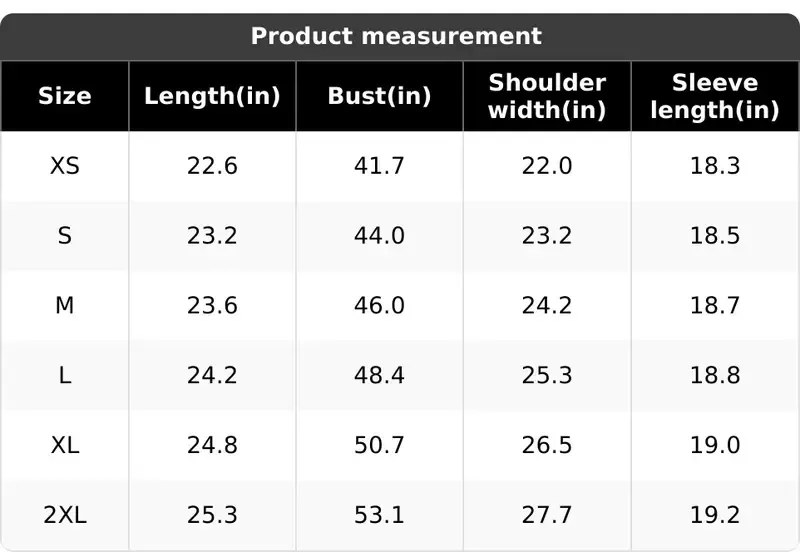Select the 46.0 bust value for M
The height and width of the screenshot is (552, 800).
[379, 306]
